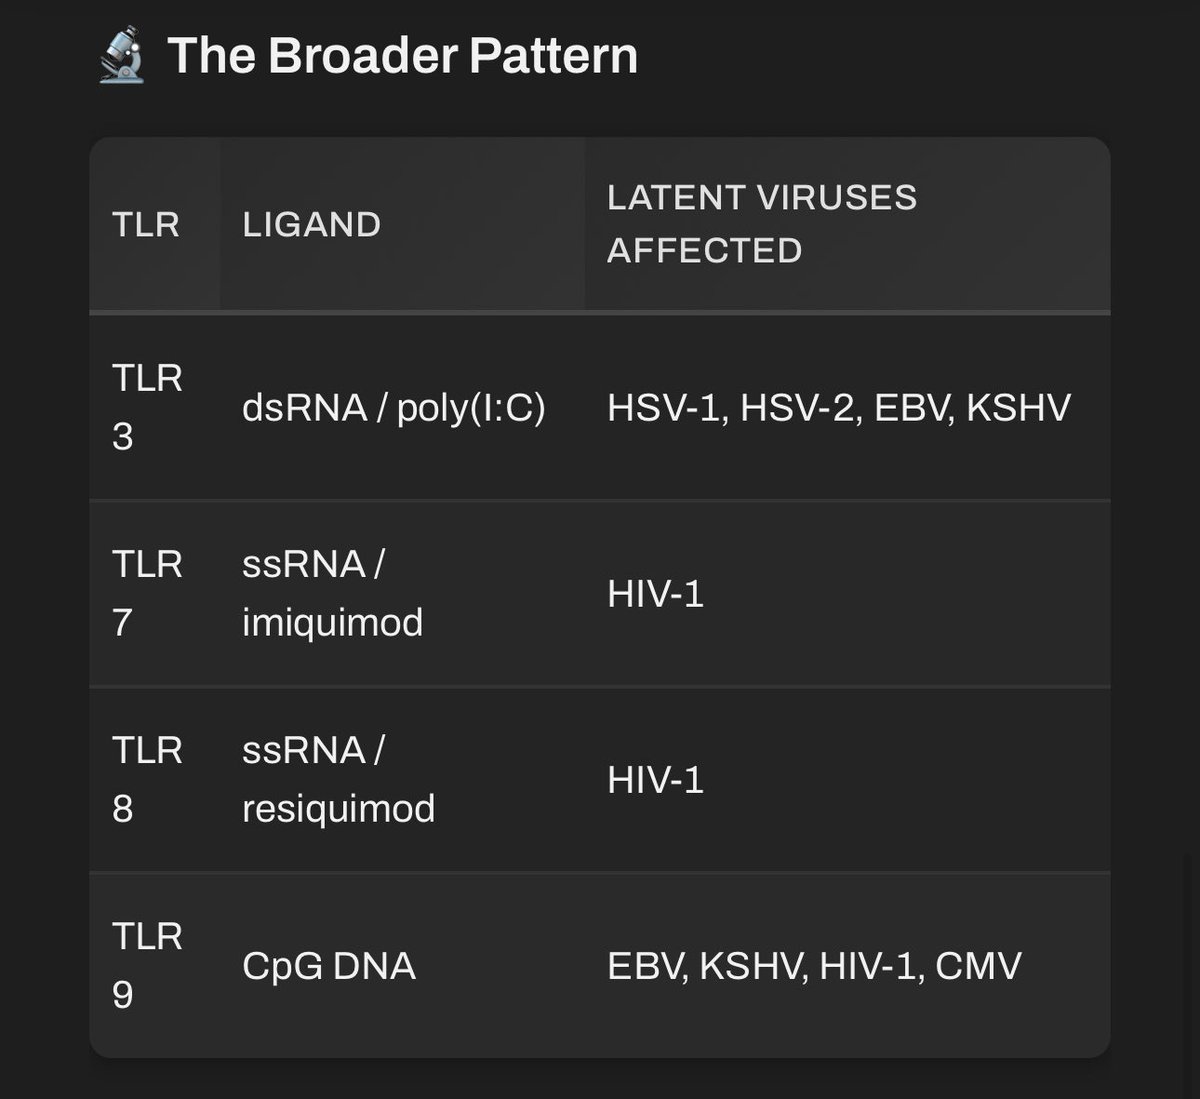Click the word resiquimod
Screen dimensions: 1200x1099
pos(338,809)
